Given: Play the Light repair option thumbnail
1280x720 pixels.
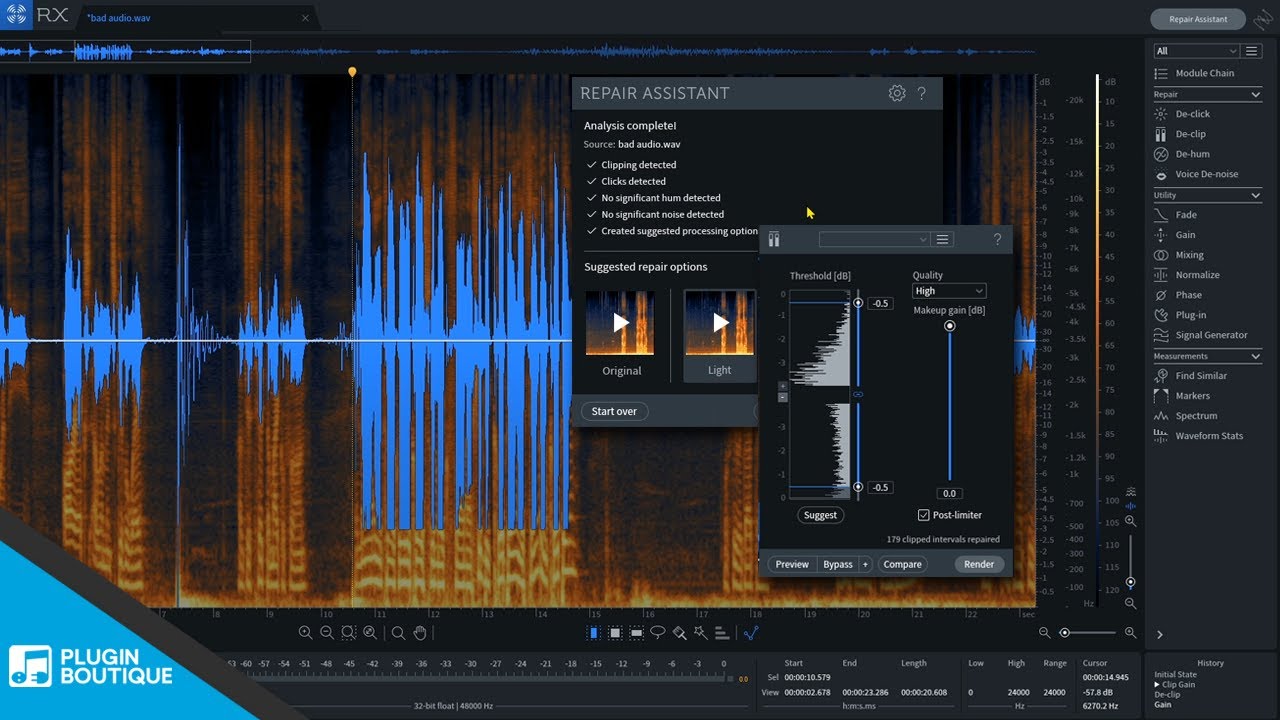Looking at the screenshot, I should (x=720, y=323).
